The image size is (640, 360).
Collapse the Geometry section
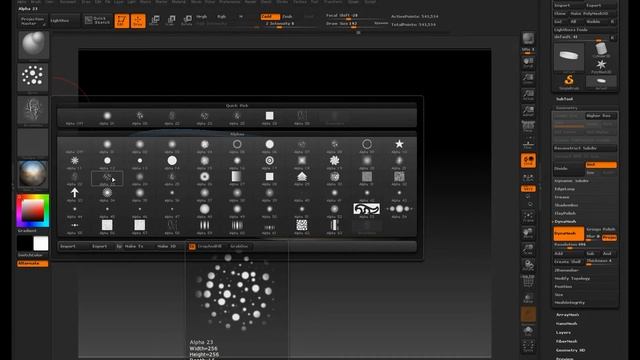click(x=567, y=108)
